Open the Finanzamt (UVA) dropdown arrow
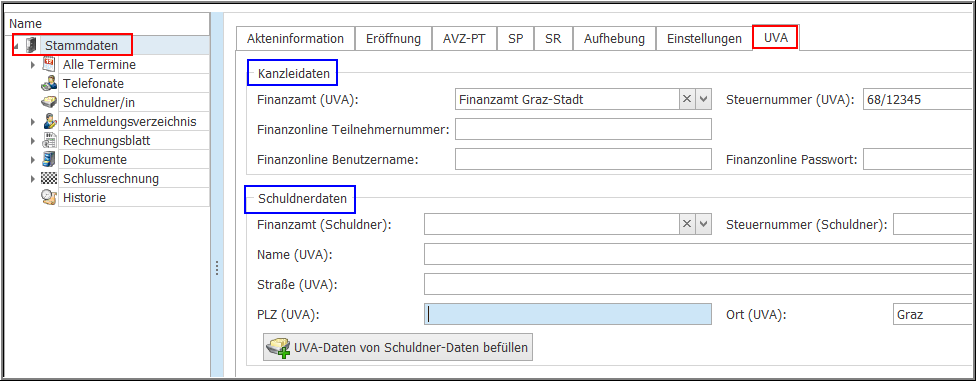Viewport: 976px width, 381px height. [x=703, y=99]
